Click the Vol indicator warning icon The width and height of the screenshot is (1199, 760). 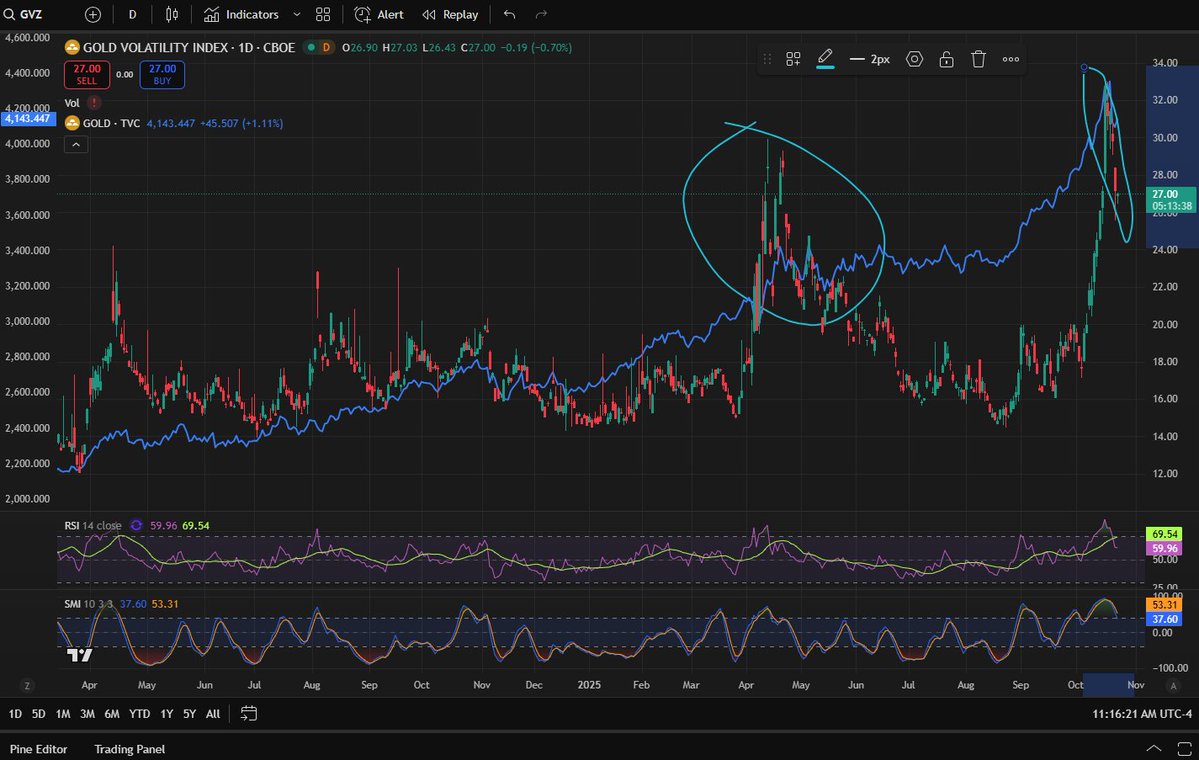(x=93, y=102)
